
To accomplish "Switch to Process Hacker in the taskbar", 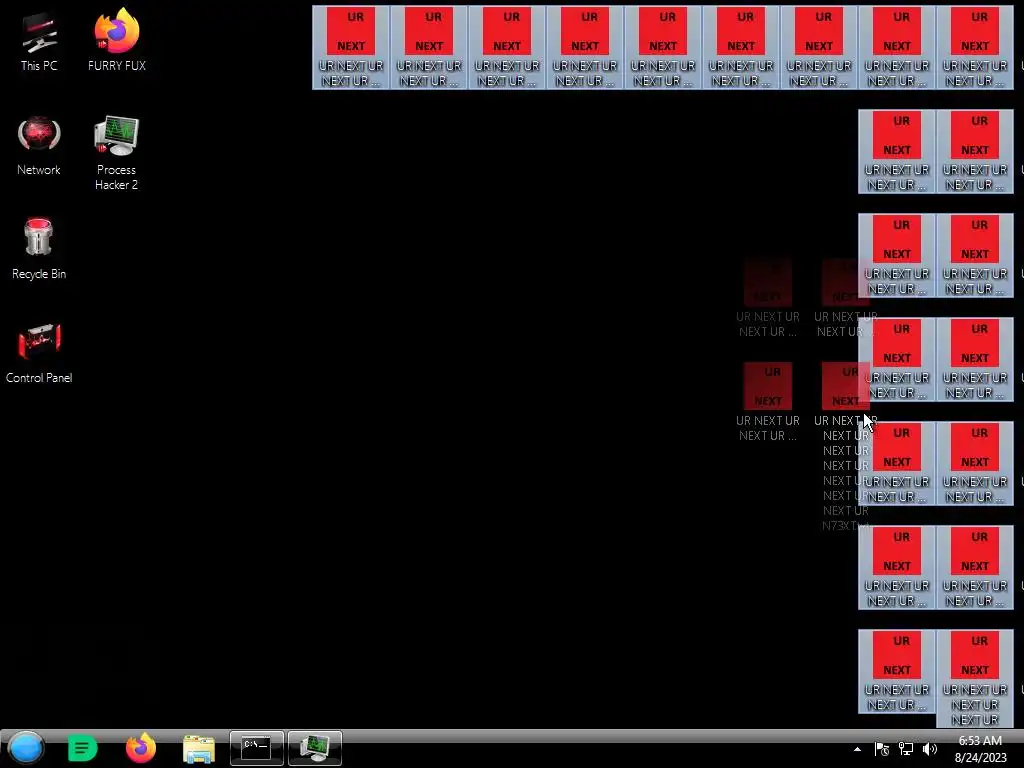I will (315, 748).
